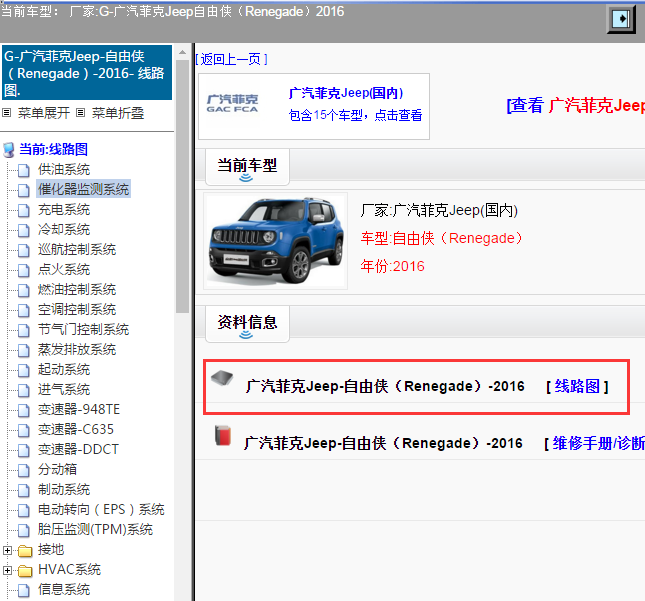Click the sidebar vertical scrollbar thumb
645x601 pixels.
coord(182,187)
